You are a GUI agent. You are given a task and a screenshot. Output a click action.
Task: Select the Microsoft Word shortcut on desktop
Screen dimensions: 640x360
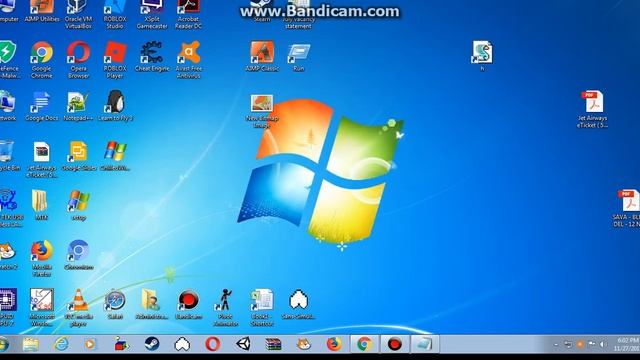pos(42,308)
